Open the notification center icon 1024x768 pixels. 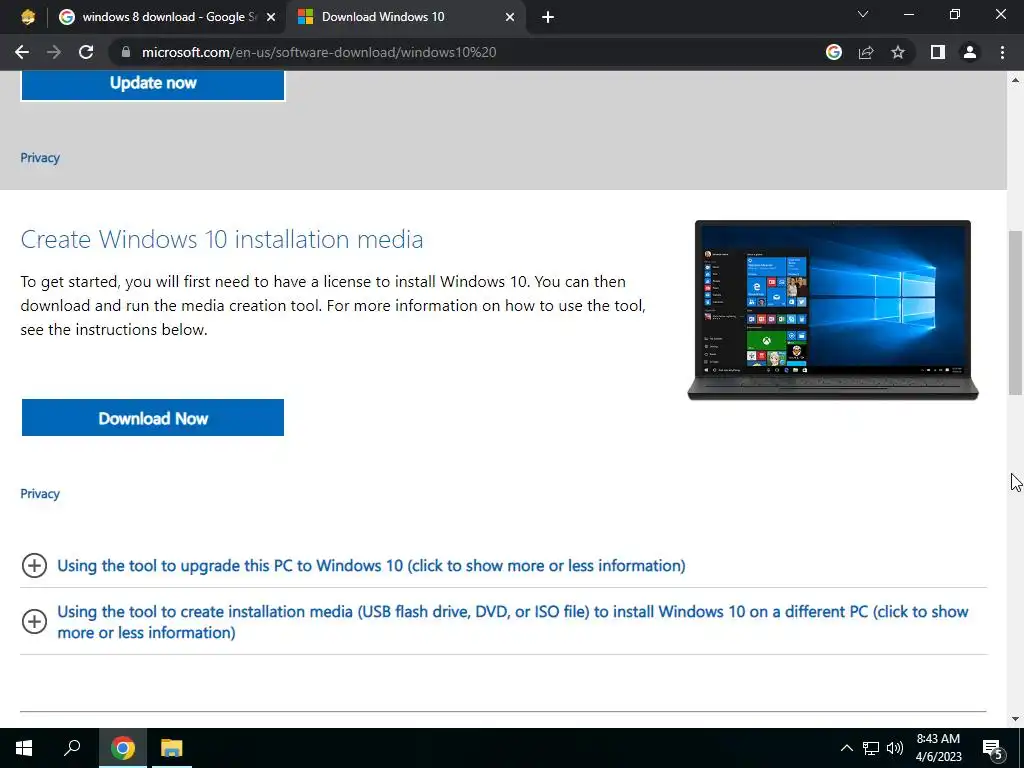993,748
